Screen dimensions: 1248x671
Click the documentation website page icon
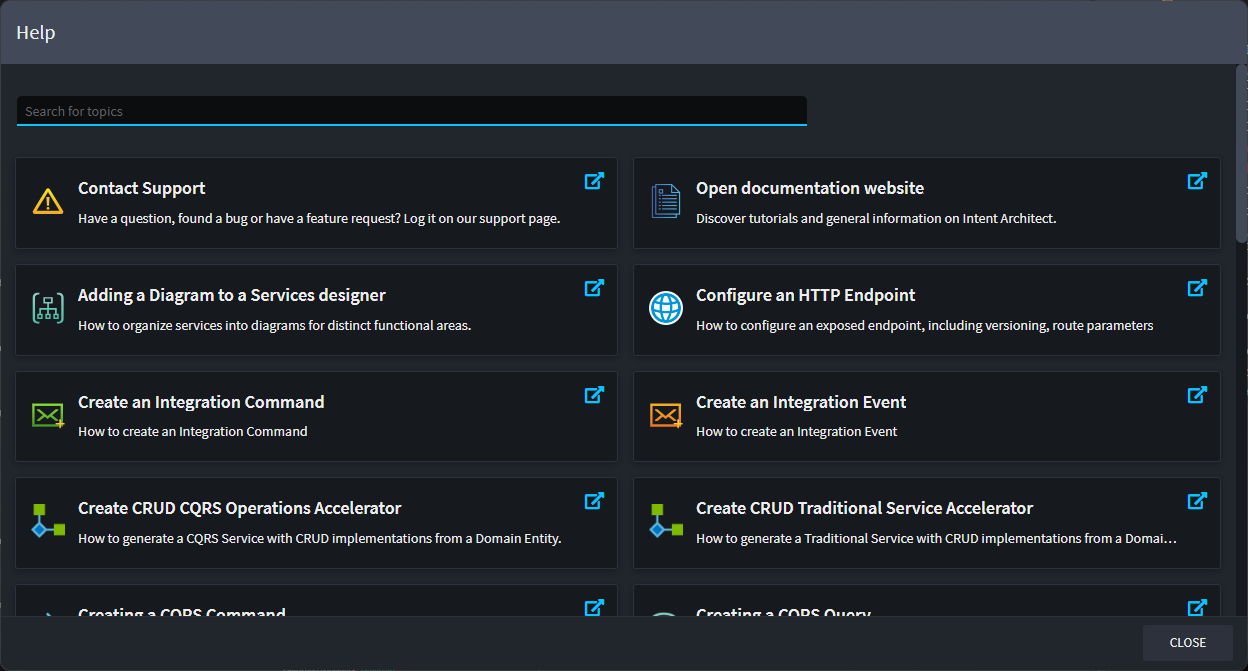665,202
